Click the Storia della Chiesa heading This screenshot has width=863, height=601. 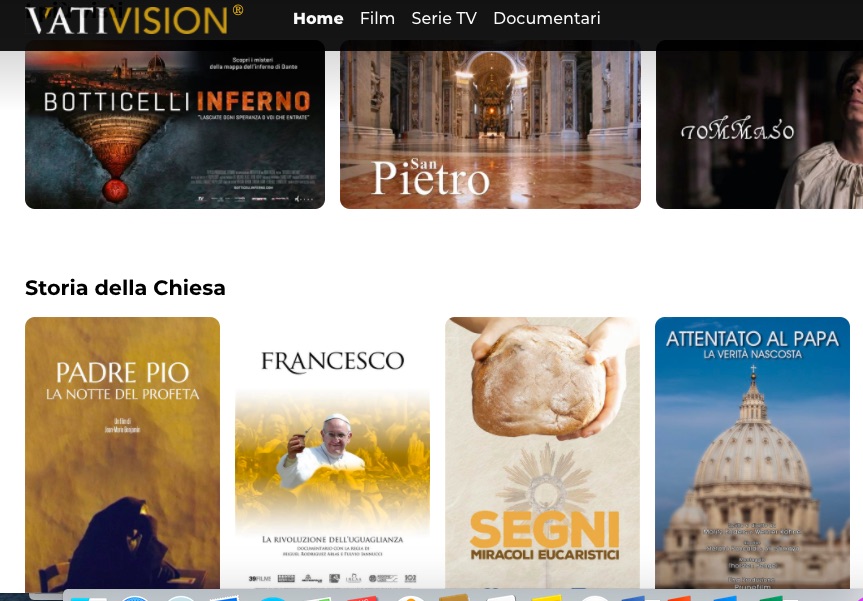click(125, 288)
